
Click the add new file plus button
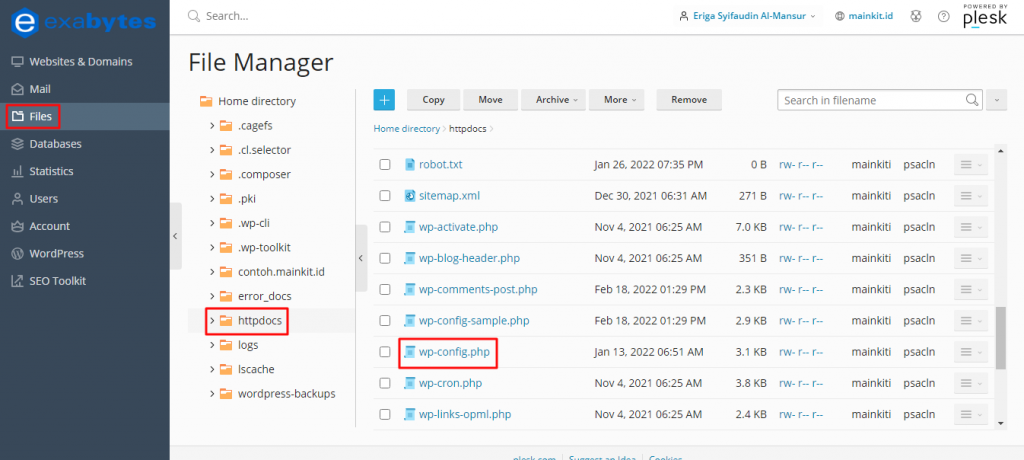[x=384, y=100]
